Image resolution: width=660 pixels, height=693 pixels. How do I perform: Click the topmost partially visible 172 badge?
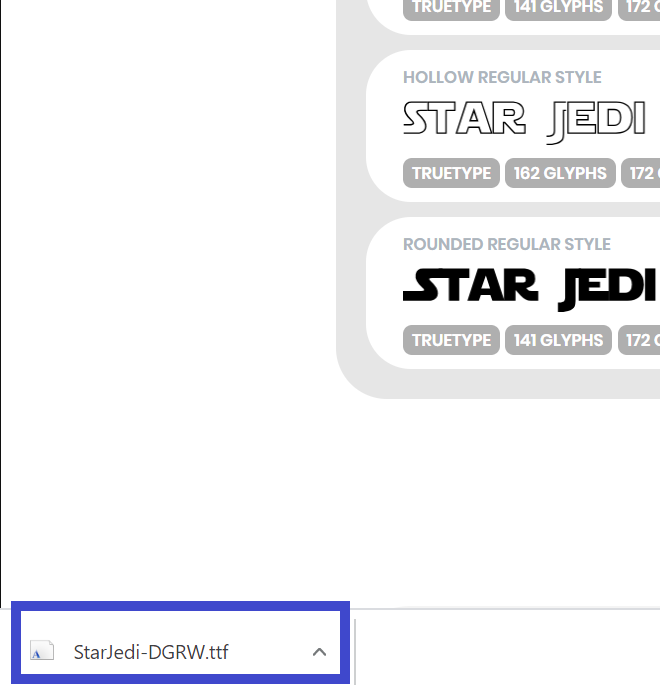tap(641, 8)
